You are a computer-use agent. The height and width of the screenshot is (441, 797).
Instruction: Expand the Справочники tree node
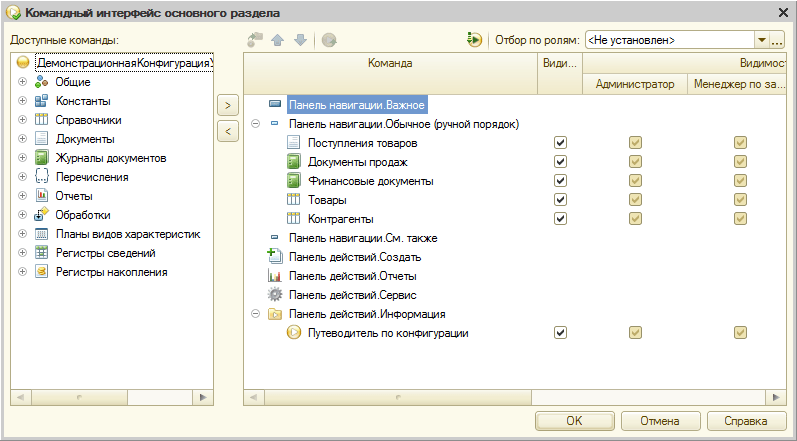(x=22, y=120)
